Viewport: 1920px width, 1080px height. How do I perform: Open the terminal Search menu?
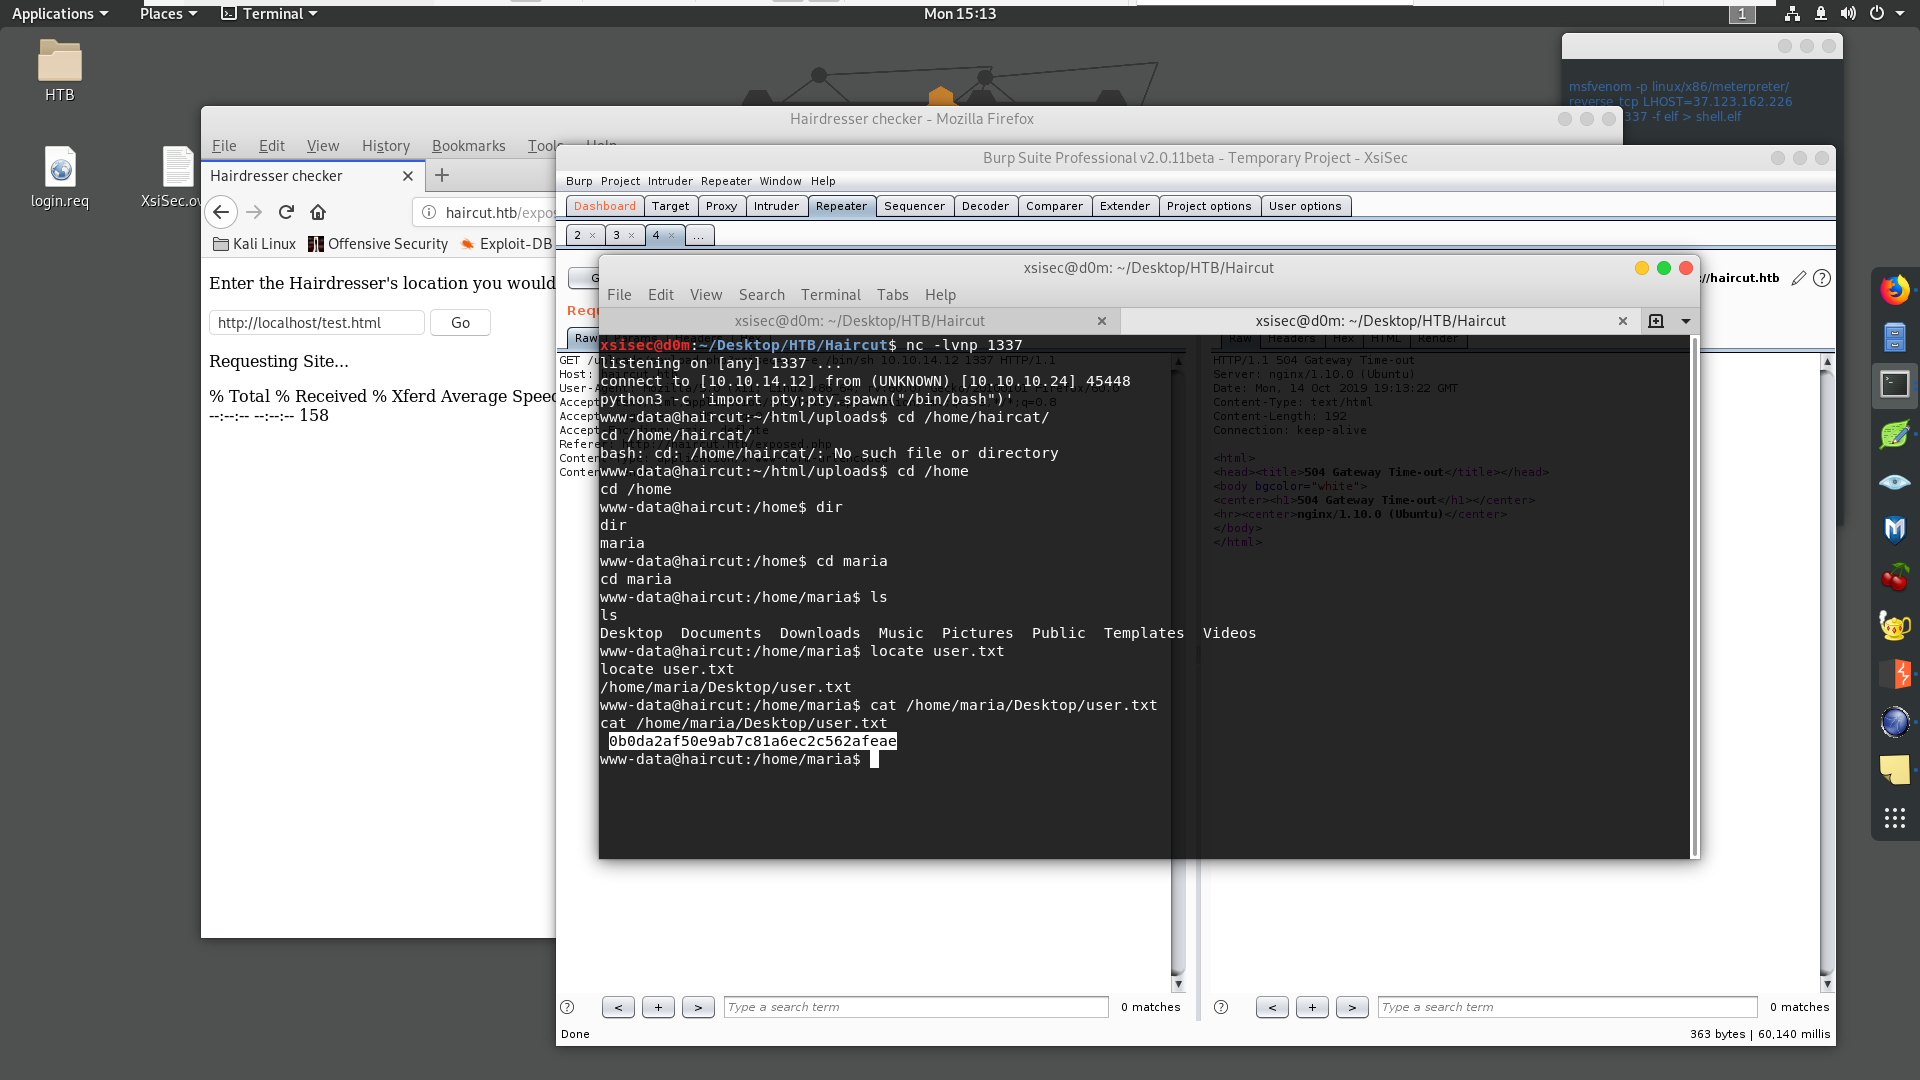click(762, 295)
